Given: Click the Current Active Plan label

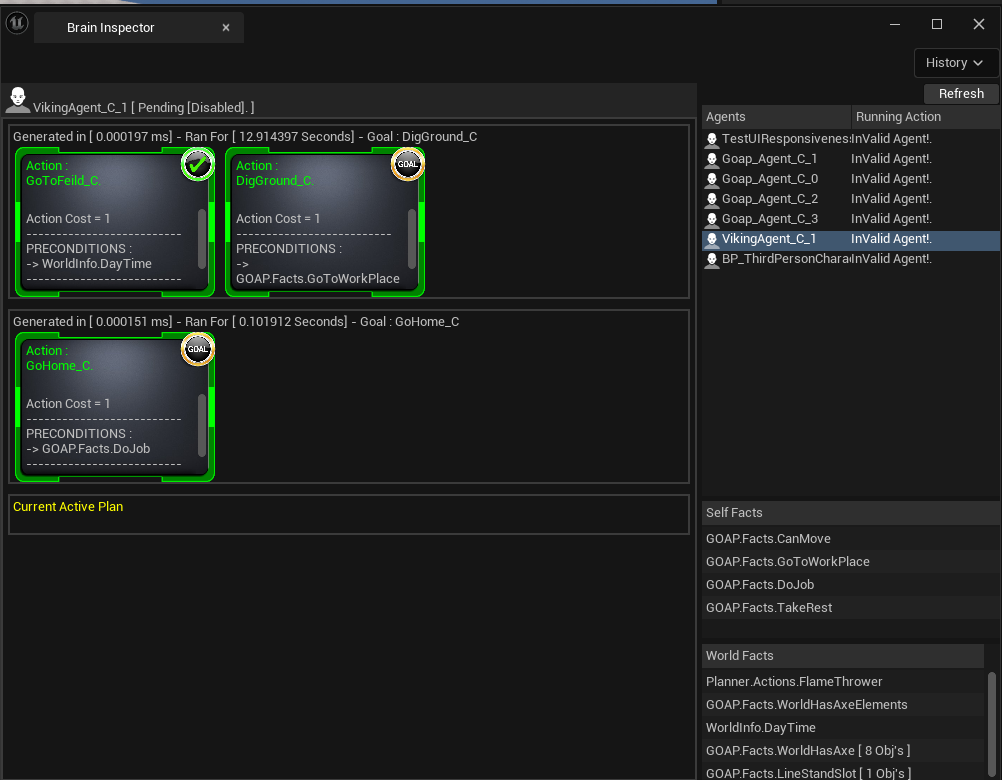Looking at the screenshot, I should point(68,507).
